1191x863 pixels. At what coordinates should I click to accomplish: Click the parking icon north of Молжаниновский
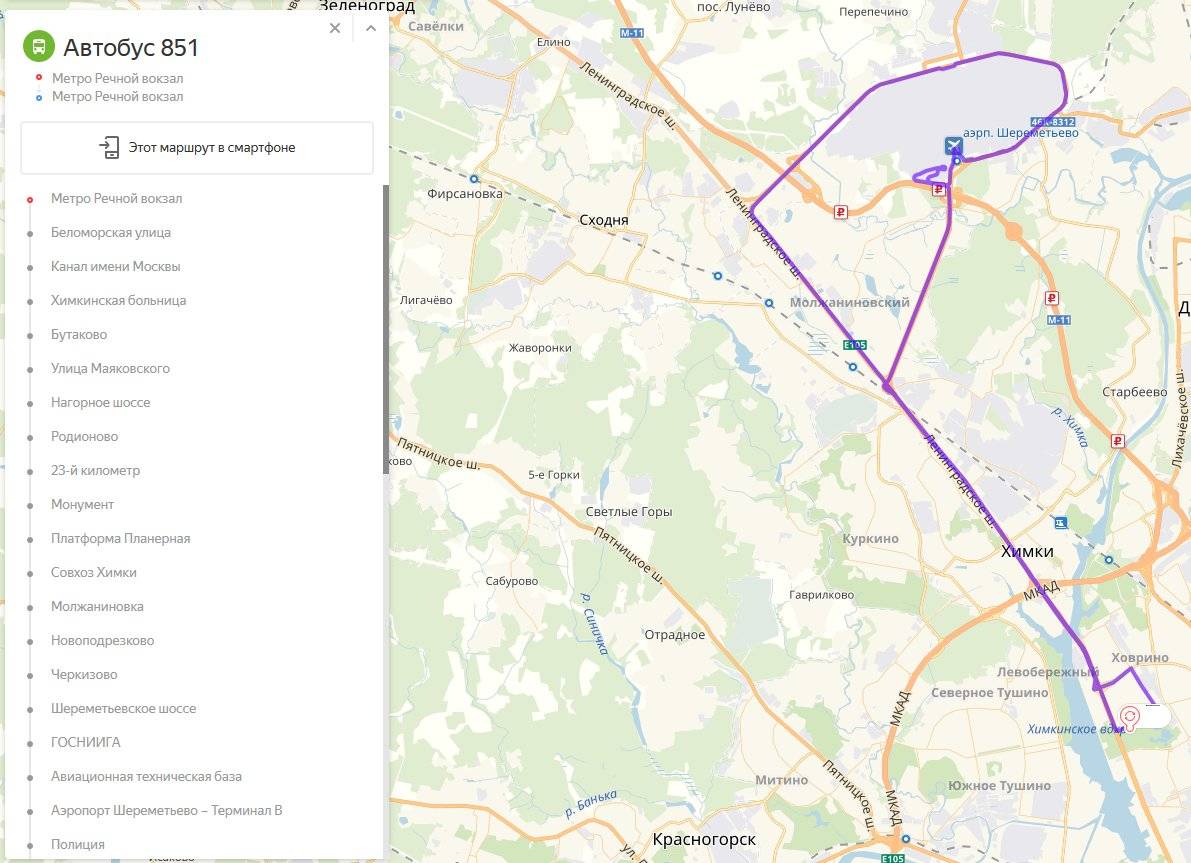coord(840,212)
